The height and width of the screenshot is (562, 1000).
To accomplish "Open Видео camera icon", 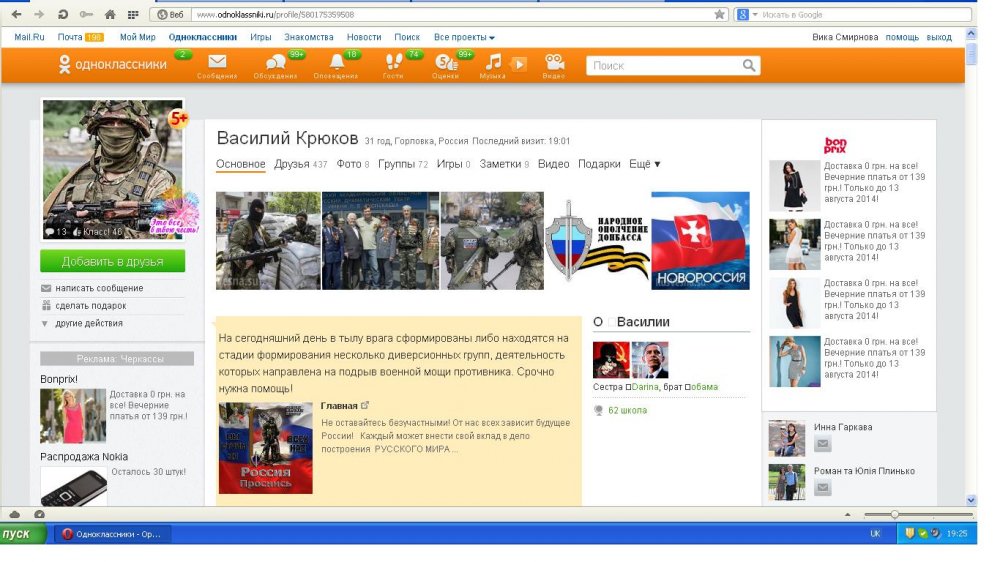I will pyautogui.click(x=554, y=62).
